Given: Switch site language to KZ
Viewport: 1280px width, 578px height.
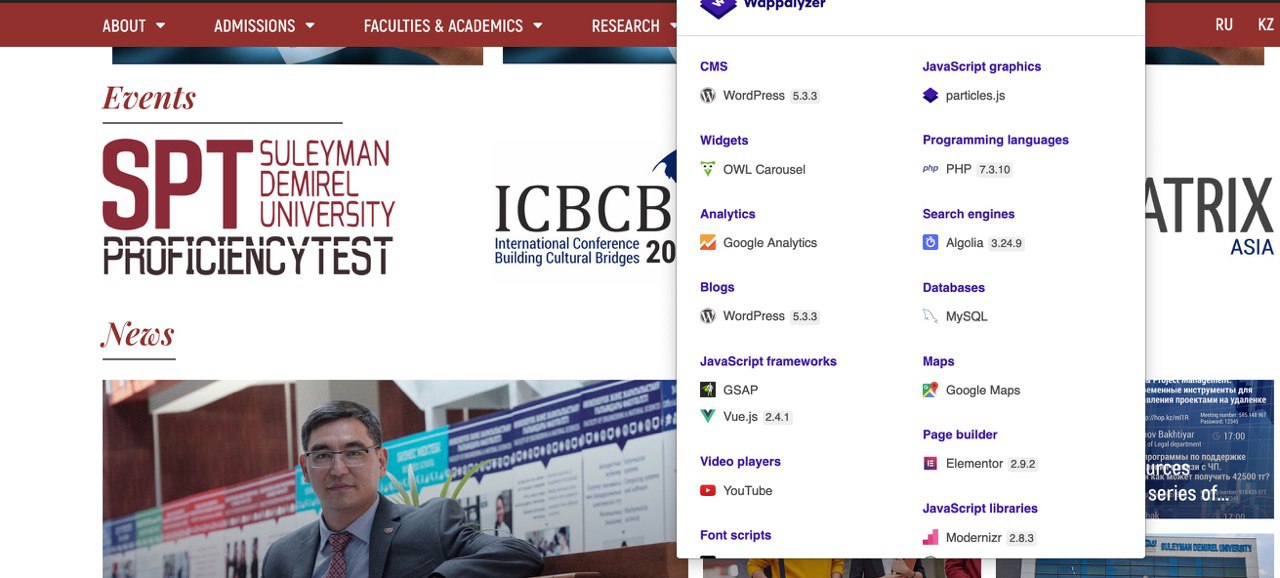Looking at the screenshot, I should (1265, 25).
